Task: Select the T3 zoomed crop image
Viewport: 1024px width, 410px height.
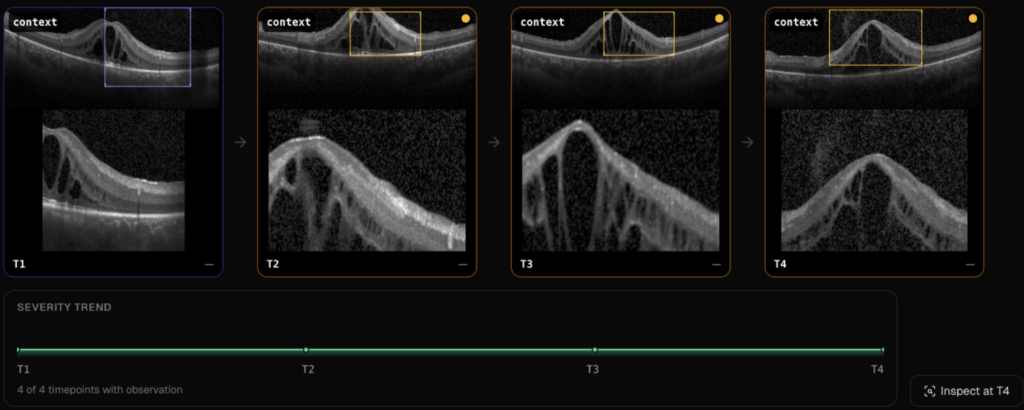Action: click(620, 180)
